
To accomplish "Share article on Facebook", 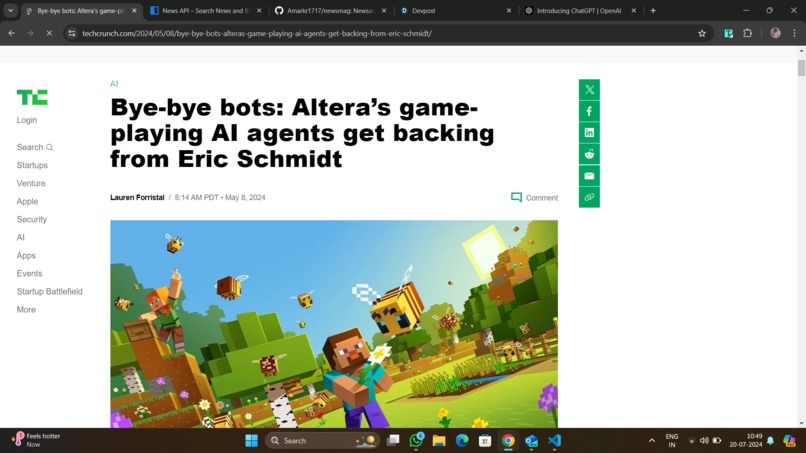I will point(589,112).
